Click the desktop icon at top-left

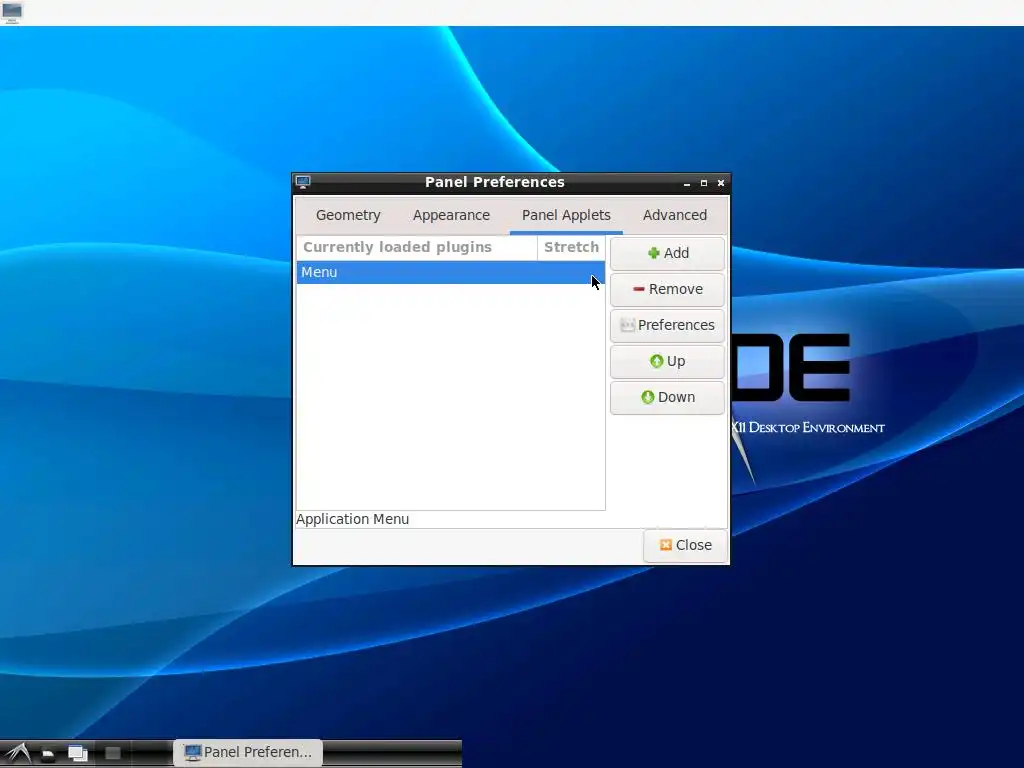coord(12,12)
